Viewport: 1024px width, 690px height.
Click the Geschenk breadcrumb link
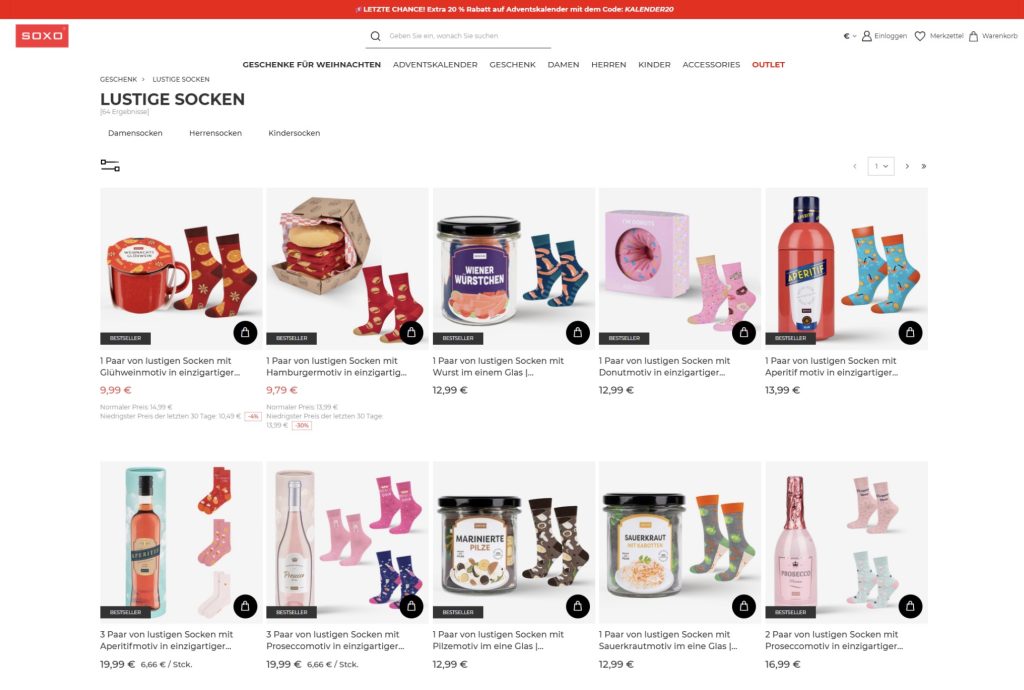tap(118, 80)
